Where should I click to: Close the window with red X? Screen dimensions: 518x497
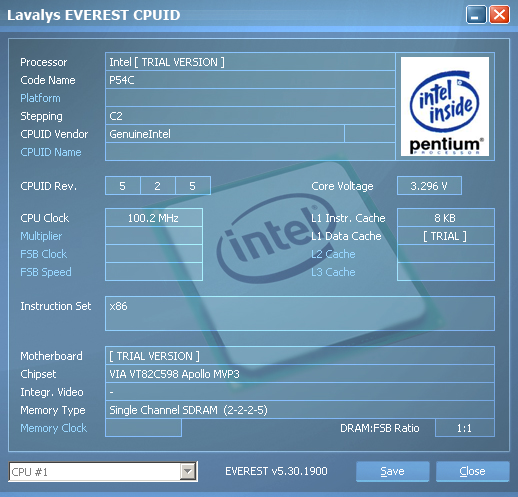pyautogui.click(x=499, y=15)
